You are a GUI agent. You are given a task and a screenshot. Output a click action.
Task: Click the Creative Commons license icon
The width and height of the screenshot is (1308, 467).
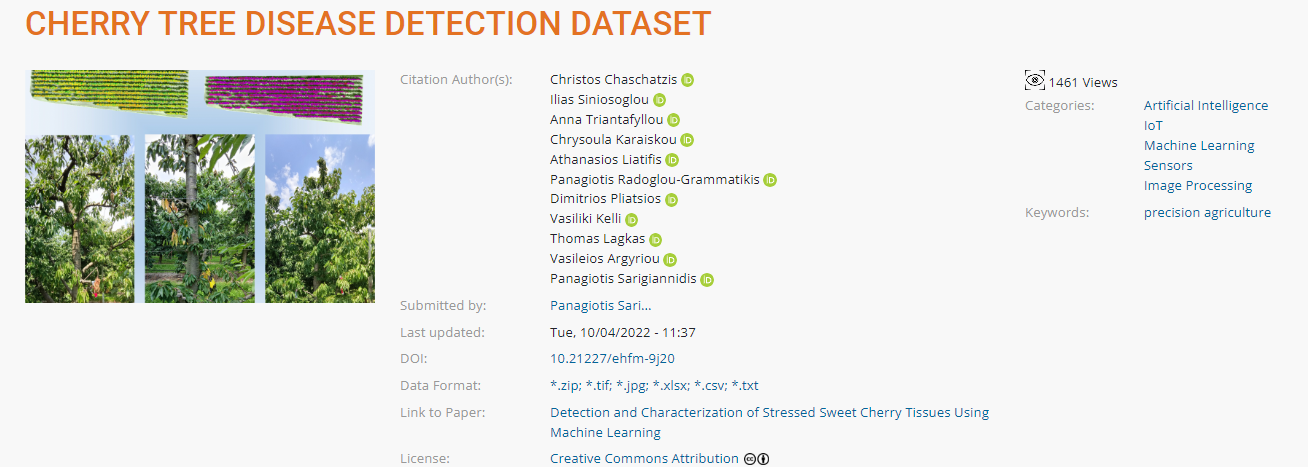pyautogui.click(x=756, y=459)
